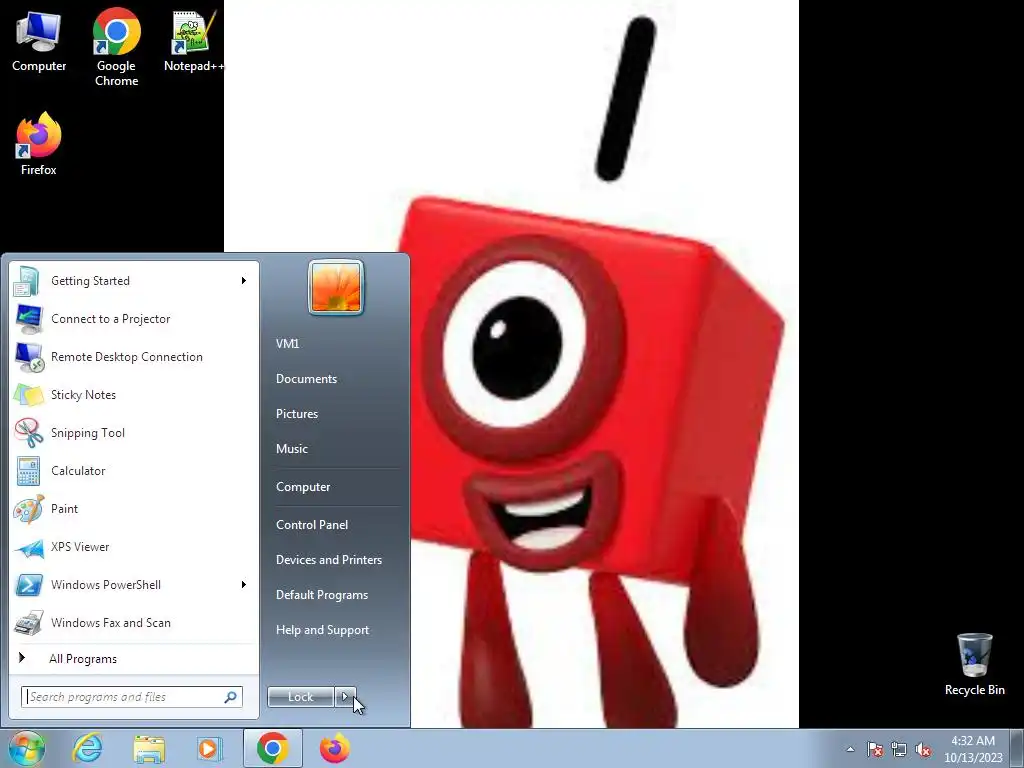Open the Sticky Notes icon
Viewport: 1024px width, 768px height.
coord(27,394)
